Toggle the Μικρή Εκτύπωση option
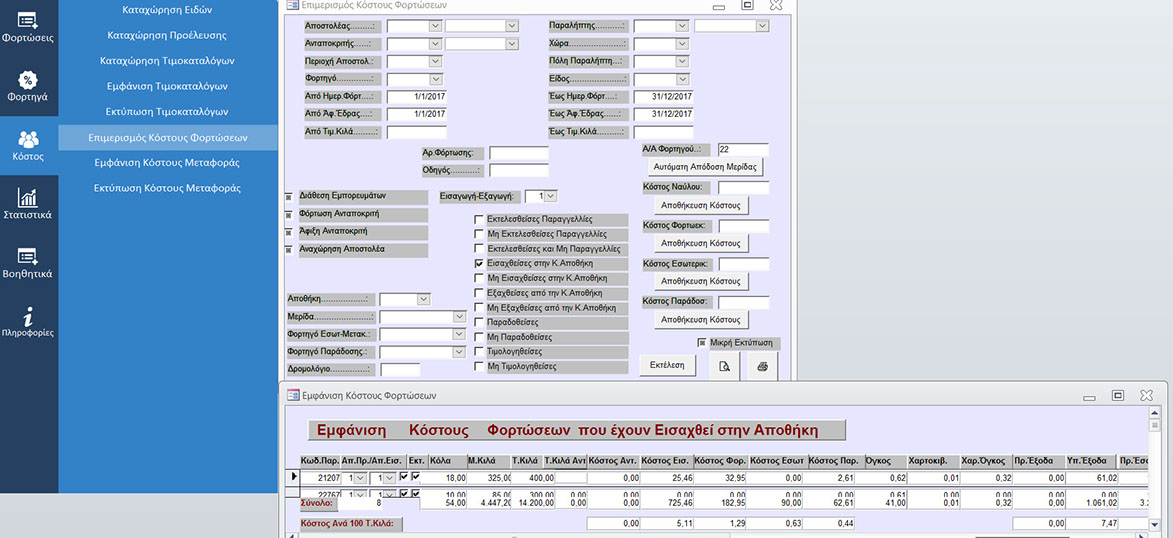 click(702, 343)
